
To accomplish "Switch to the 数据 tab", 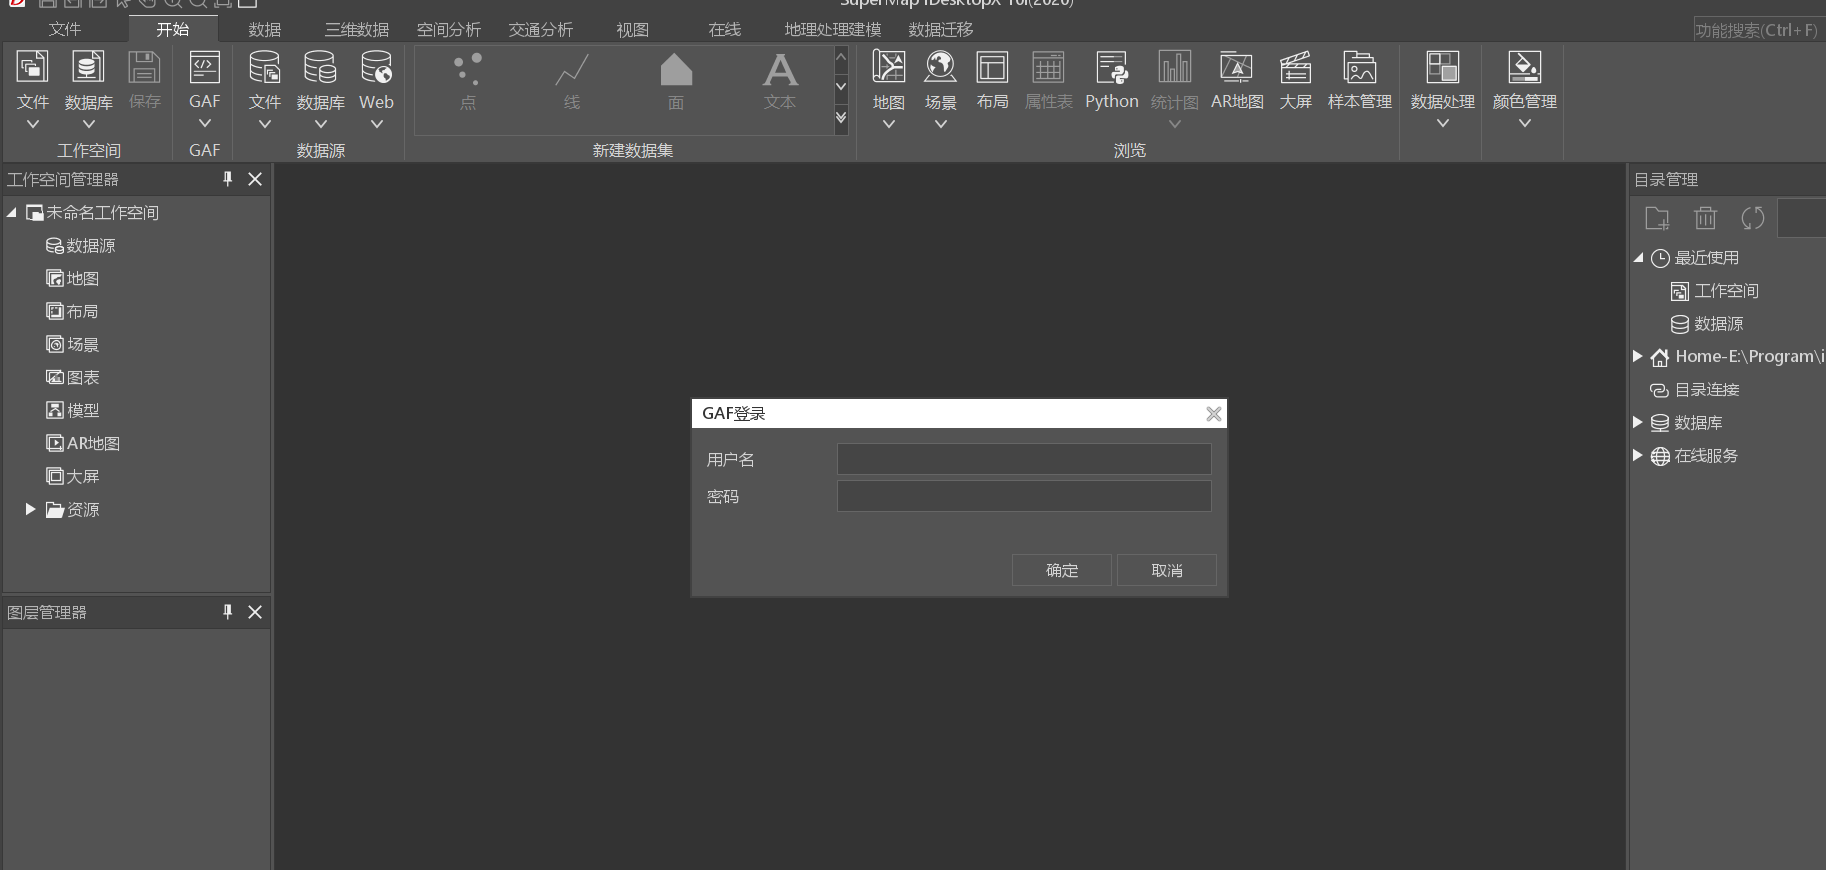I will coord(265,29).
